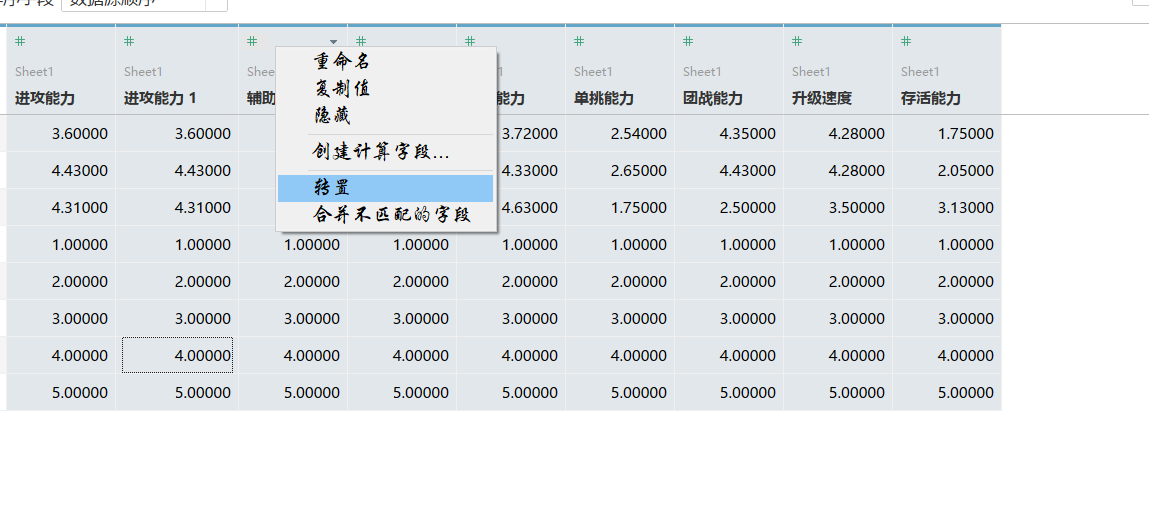Image resolution: width=1149 pixels, height=506 pixels.
Task: Click the Sheet1 label above 存活能力
Action: point(920,72)
